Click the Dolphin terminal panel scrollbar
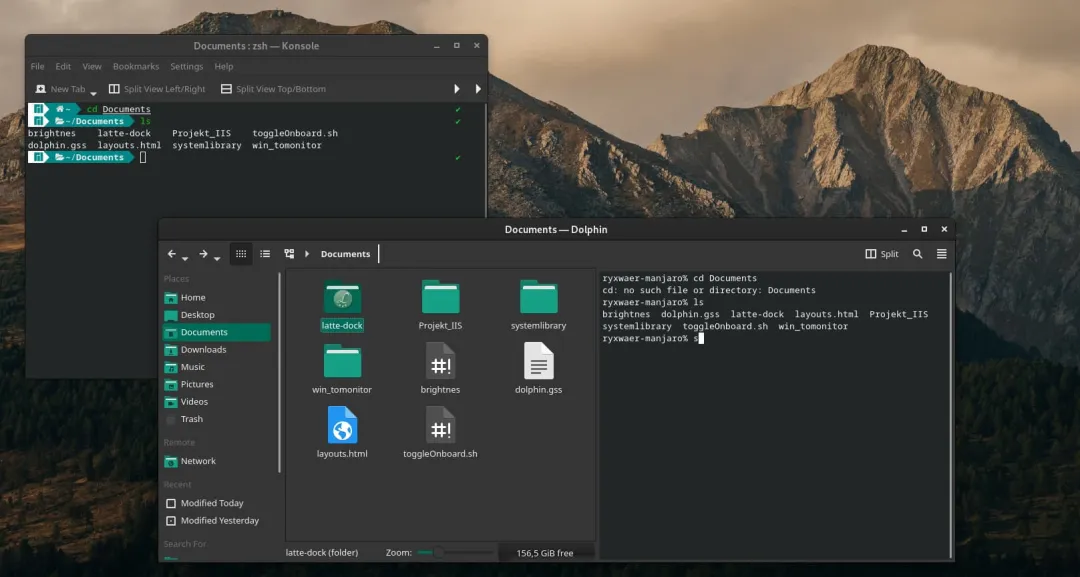Screen dimensions: 1080x577 coord(951,415)
